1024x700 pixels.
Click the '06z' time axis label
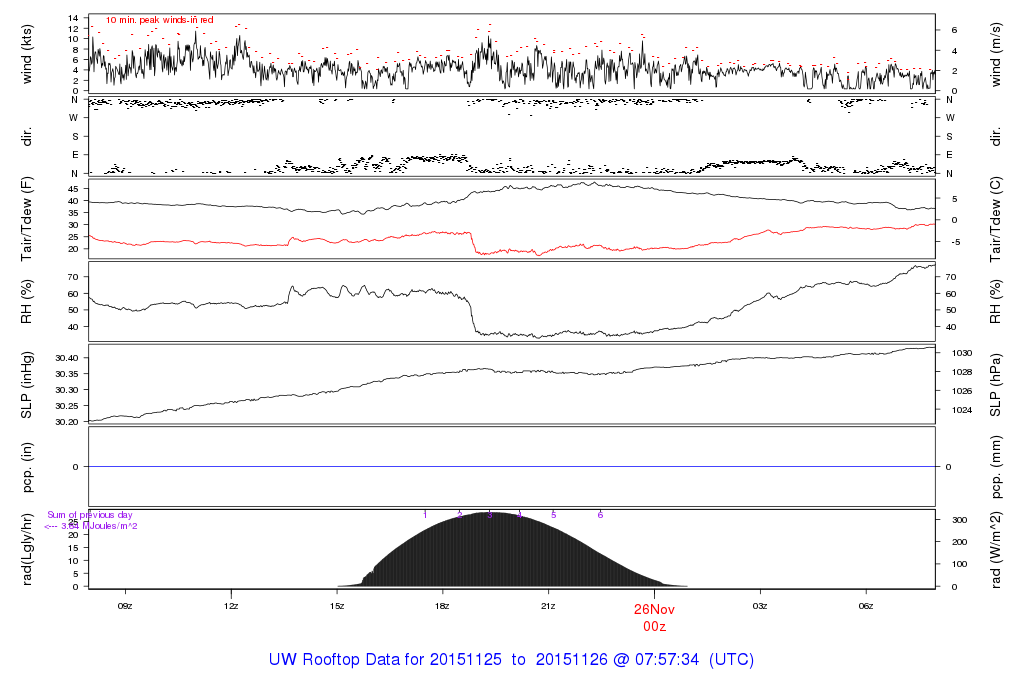coord(865,606)
